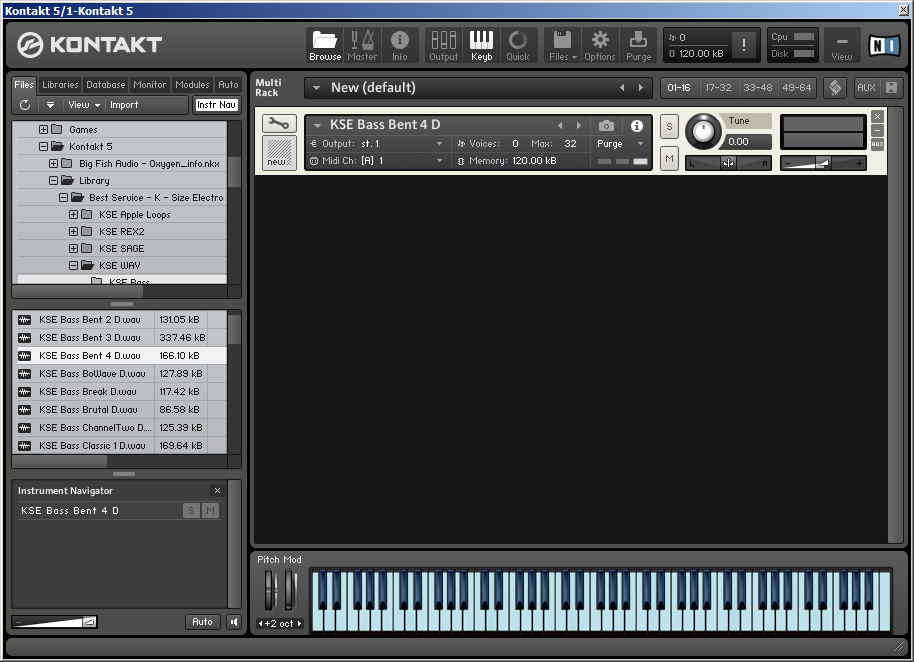
Task: Expand the KSE REX2 folder
Action: (x=73, y=231)
